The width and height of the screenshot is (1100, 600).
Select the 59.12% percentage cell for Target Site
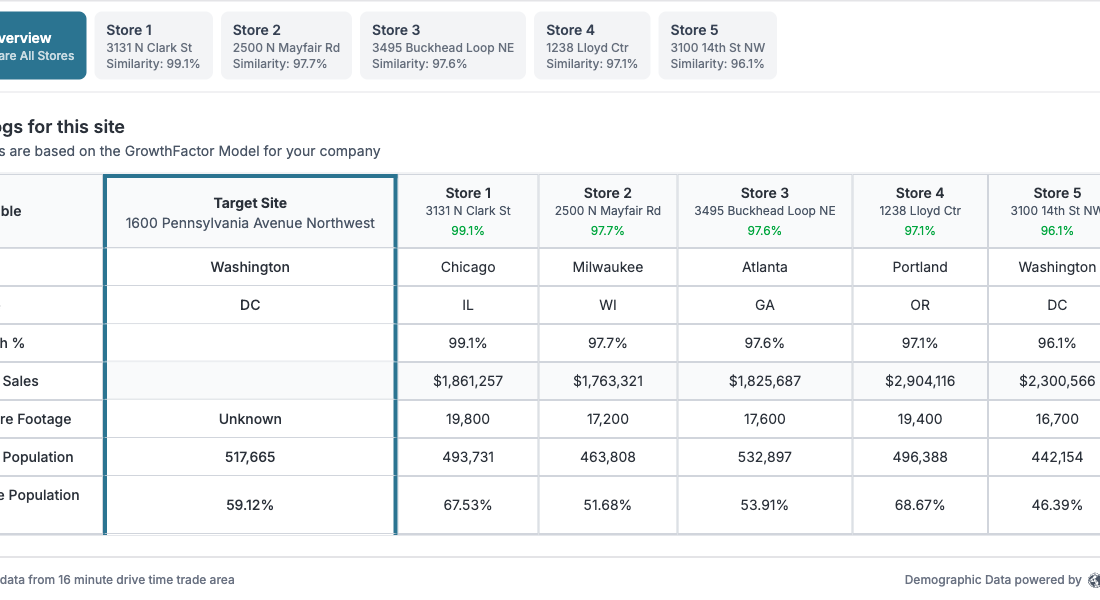[250, 504]
